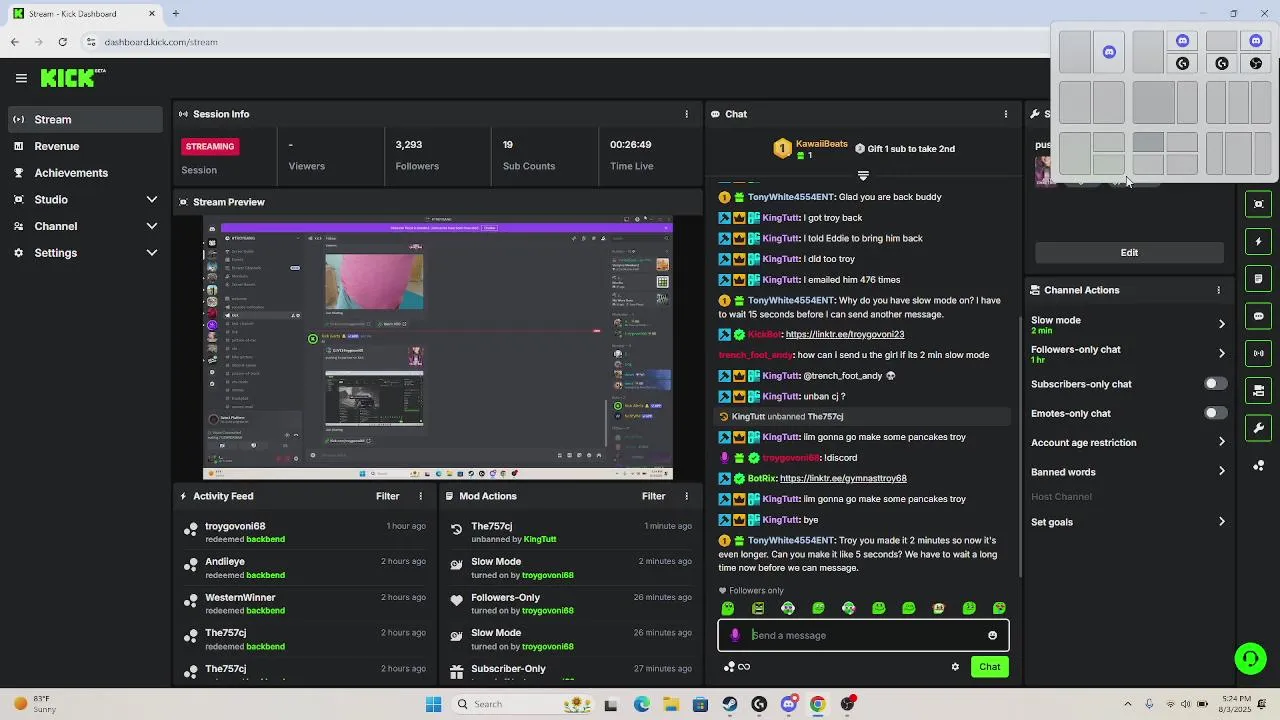The height and width of the screenshot is (720, 1280).
Task: Select Revenue in the sidebar
Action: pos(85,146)
